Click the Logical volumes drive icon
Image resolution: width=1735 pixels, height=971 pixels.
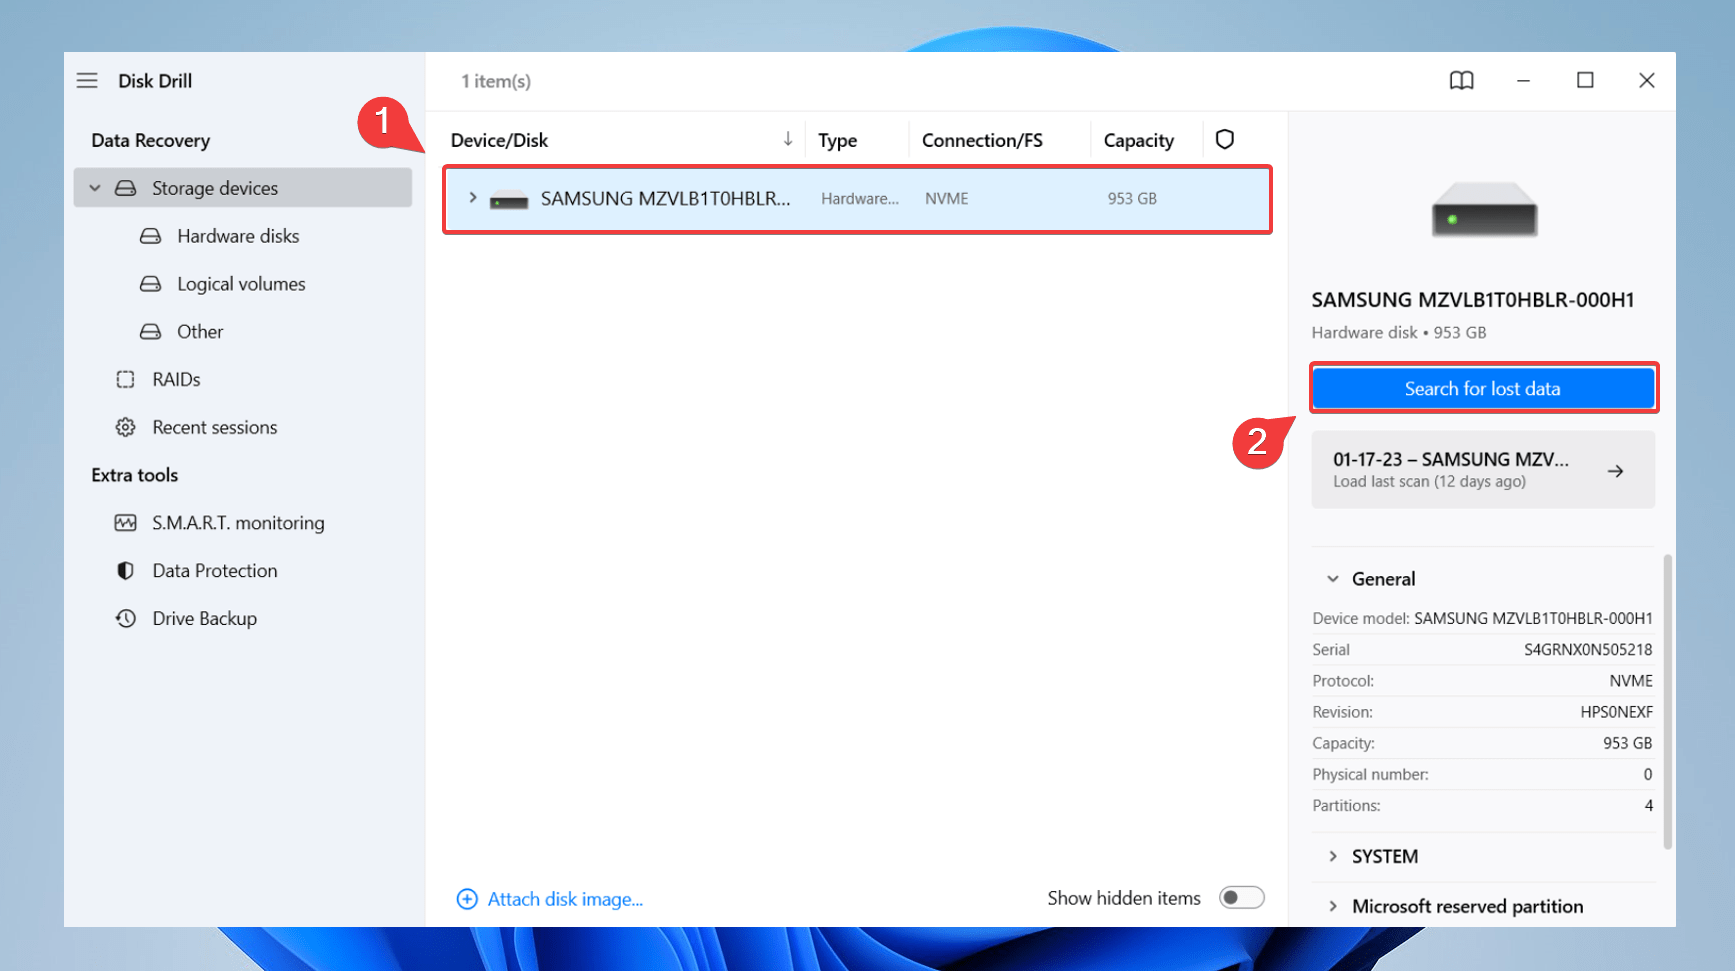click(x=150, y=284)
